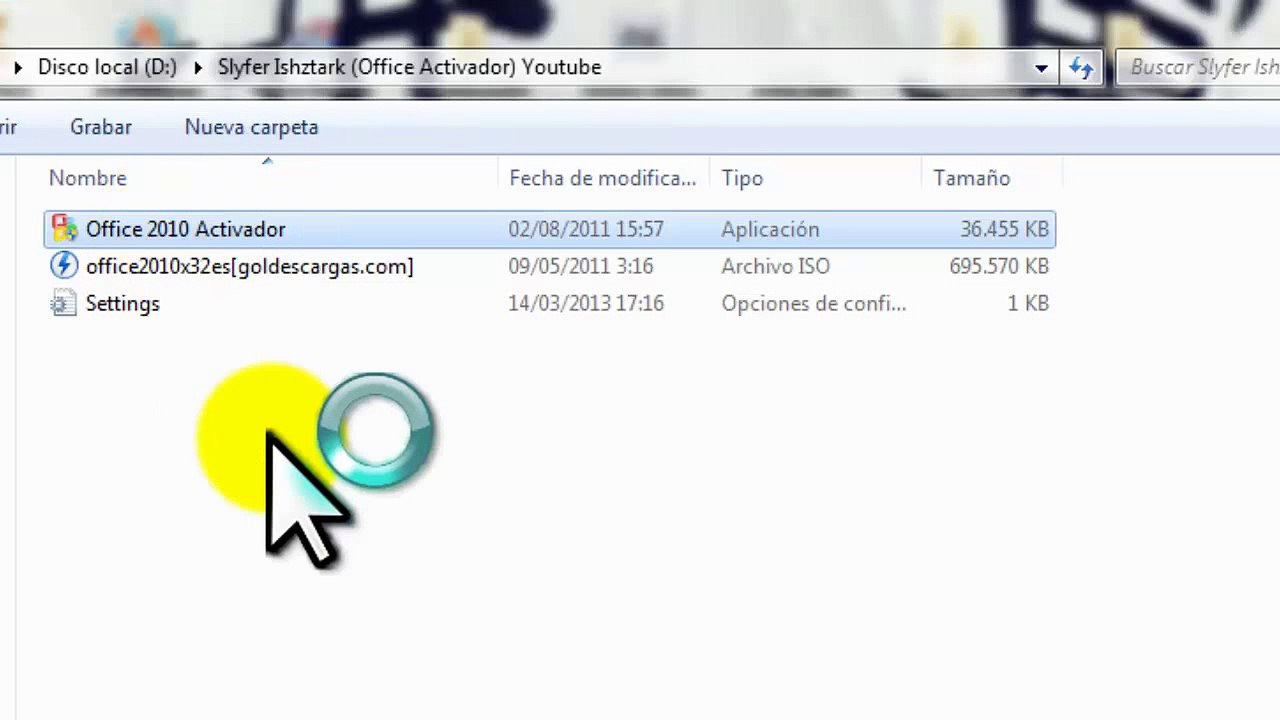Open Slyfer Ishztark (Office Activador) Youtube breadcrumb

[410, 67]
